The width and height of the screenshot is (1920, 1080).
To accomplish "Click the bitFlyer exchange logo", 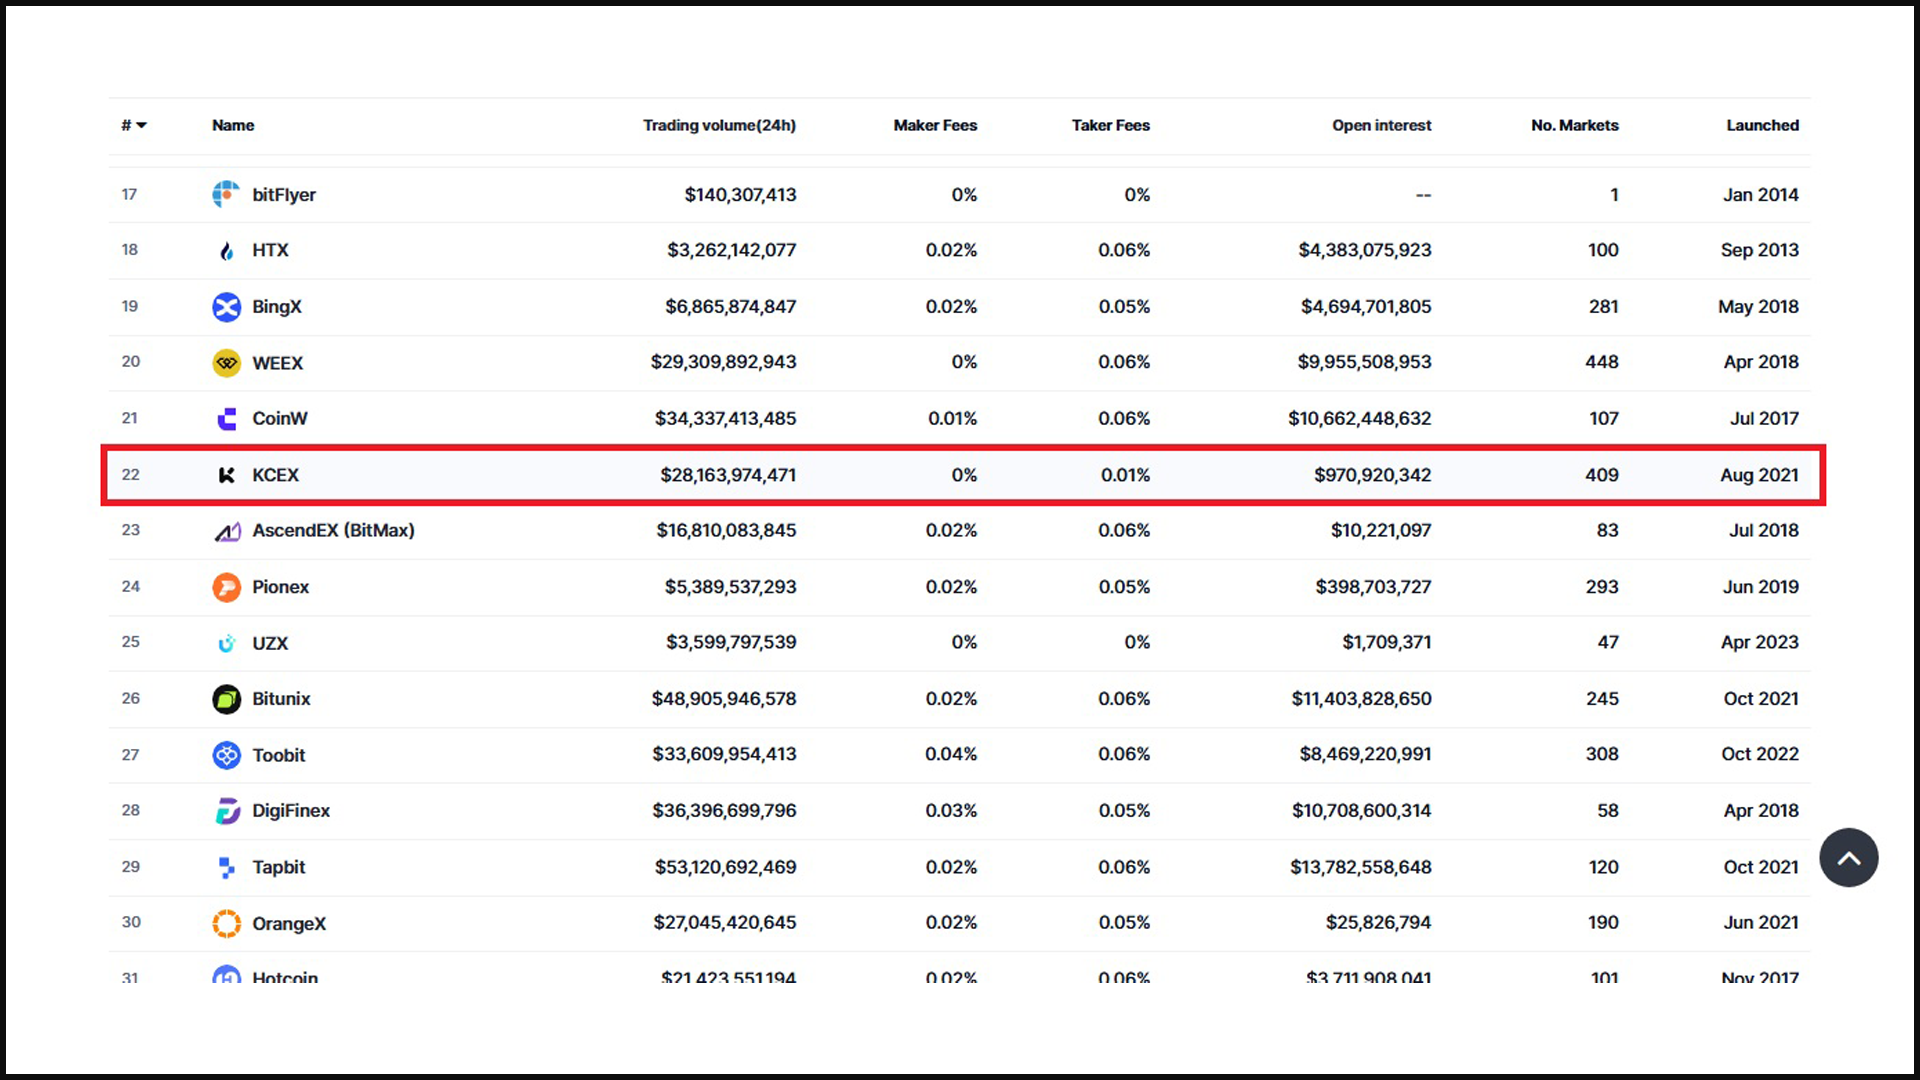I will tap(226, 194).
